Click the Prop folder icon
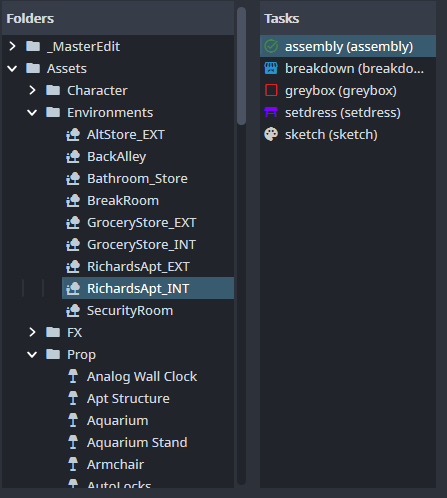Screen dimensions: 447x498 point(53,354)
